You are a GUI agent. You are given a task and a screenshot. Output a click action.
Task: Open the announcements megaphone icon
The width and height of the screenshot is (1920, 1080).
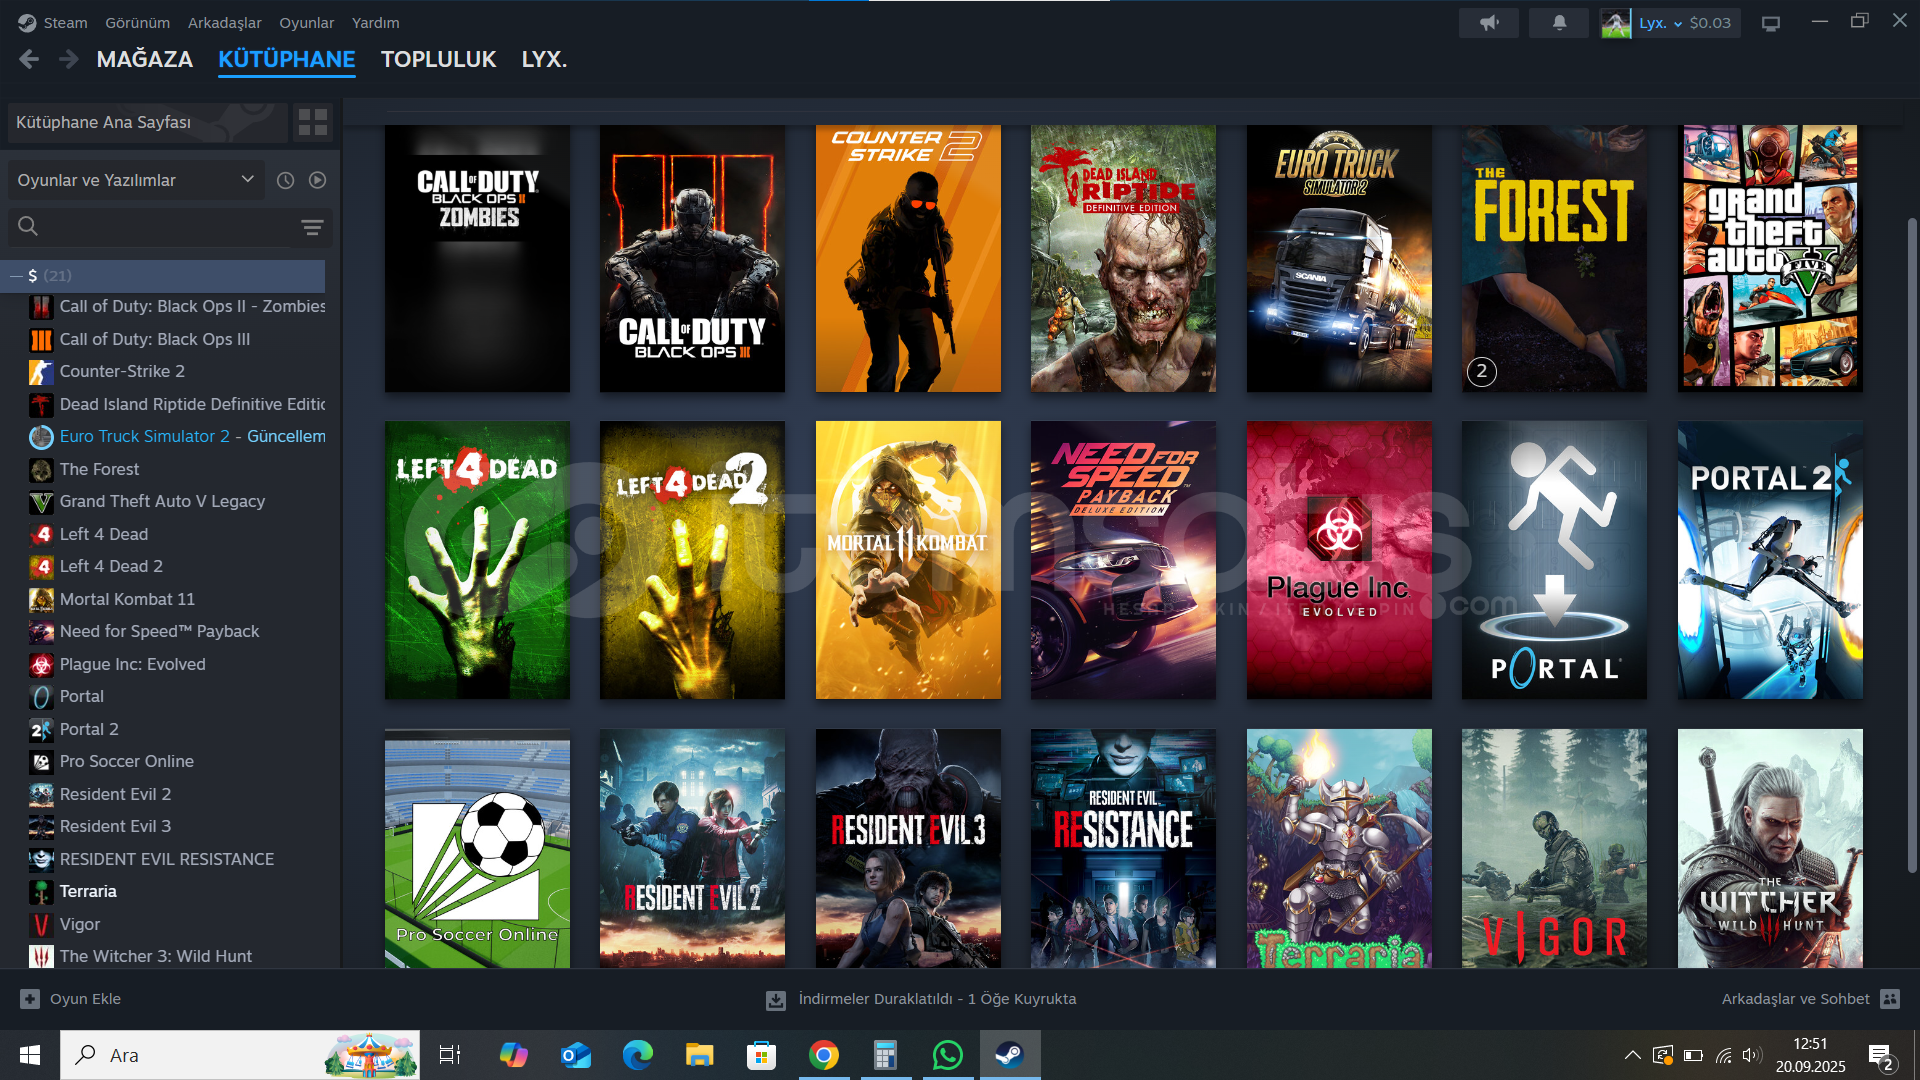coord(1489,22)
